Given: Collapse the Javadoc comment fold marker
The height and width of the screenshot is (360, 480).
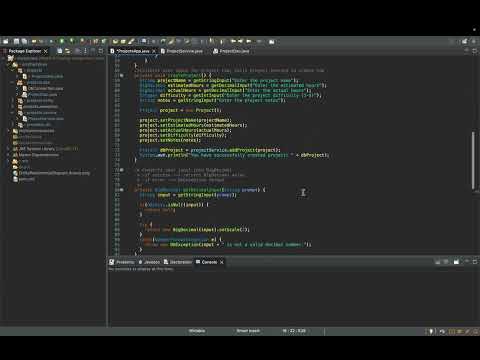Looking at the screenshot, I should [122, 170].
